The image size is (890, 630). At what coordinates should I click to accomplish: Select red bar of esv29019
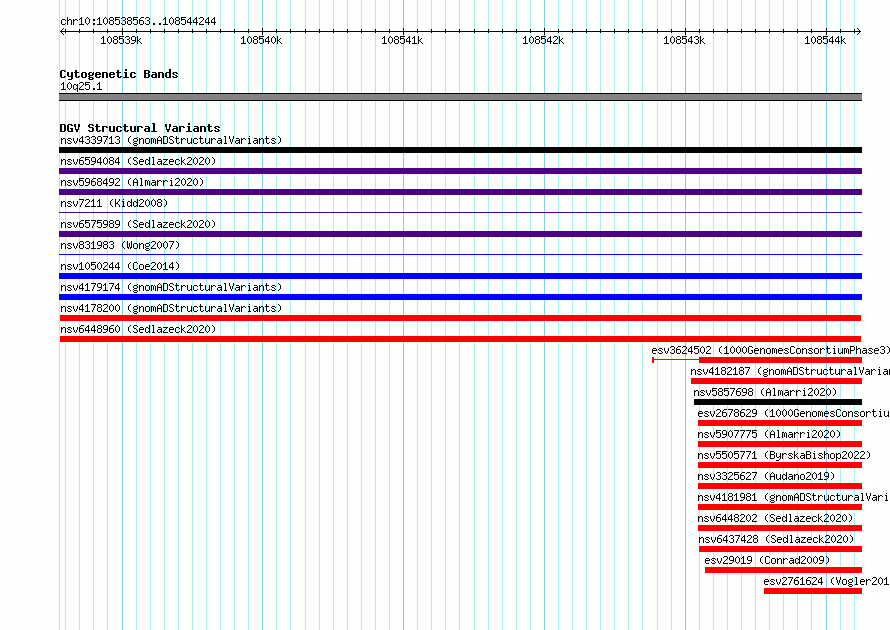tap(783, 570)
